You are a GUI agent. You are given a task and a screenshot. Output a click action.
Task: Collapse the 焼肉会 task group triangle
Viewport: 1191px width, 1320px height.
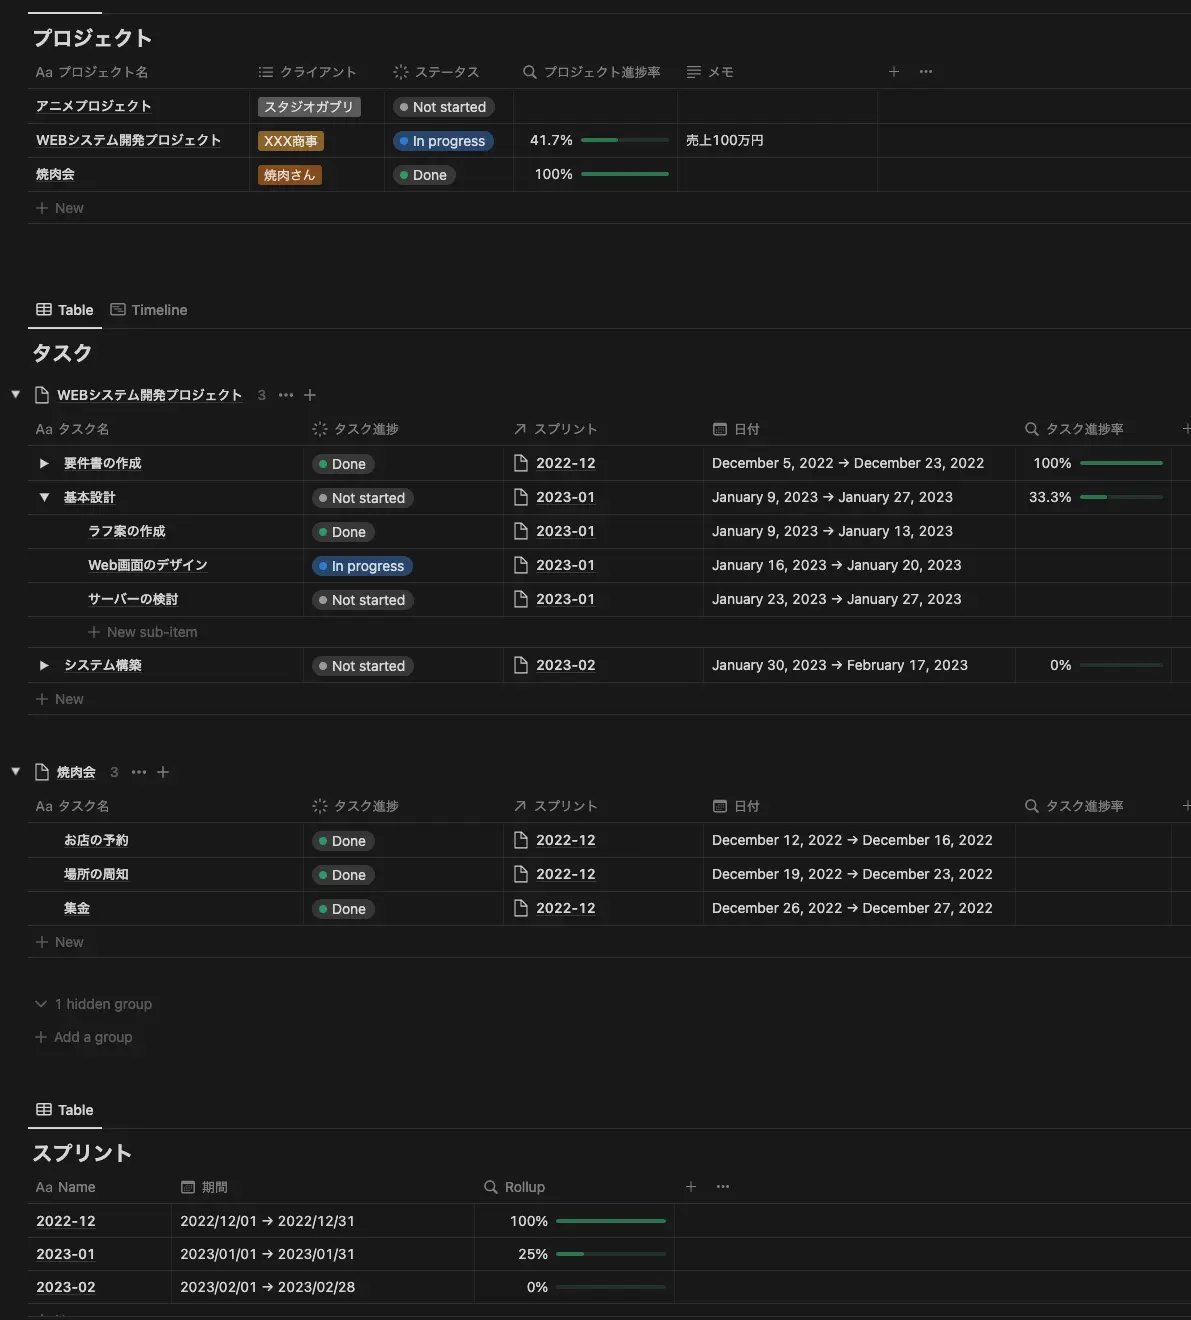click(x=16, y=772)
